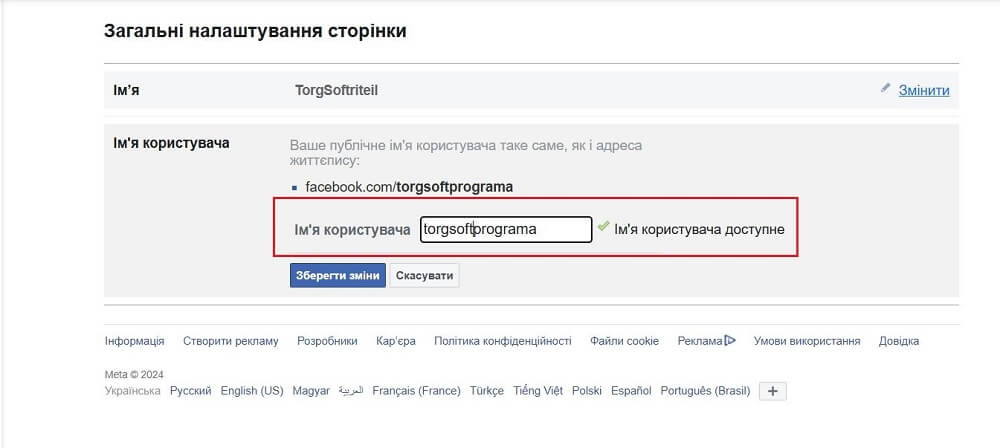
Task: Click the pencil icon beside Змінити
Action: 885,89
